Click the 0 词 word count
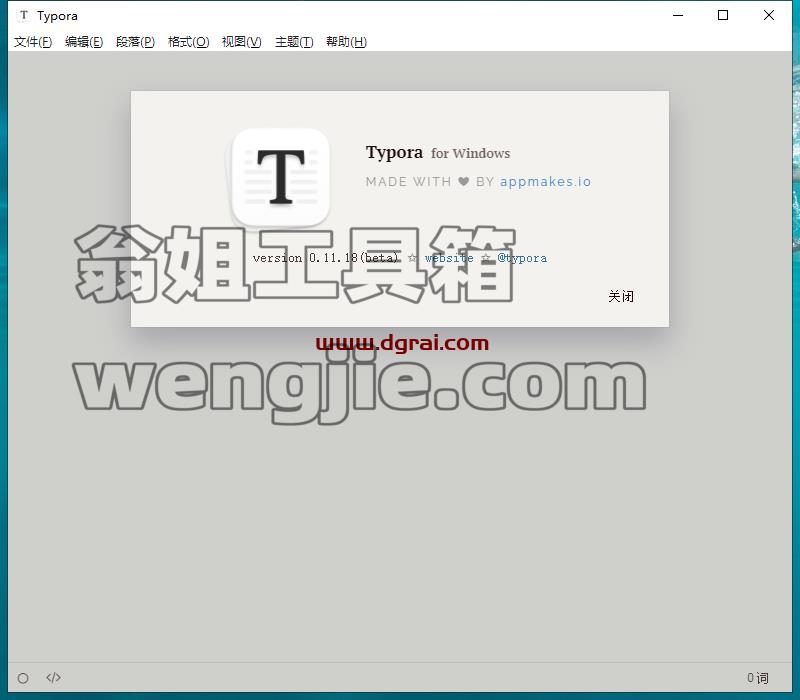 pyautogui.click(x=758, y=678)
